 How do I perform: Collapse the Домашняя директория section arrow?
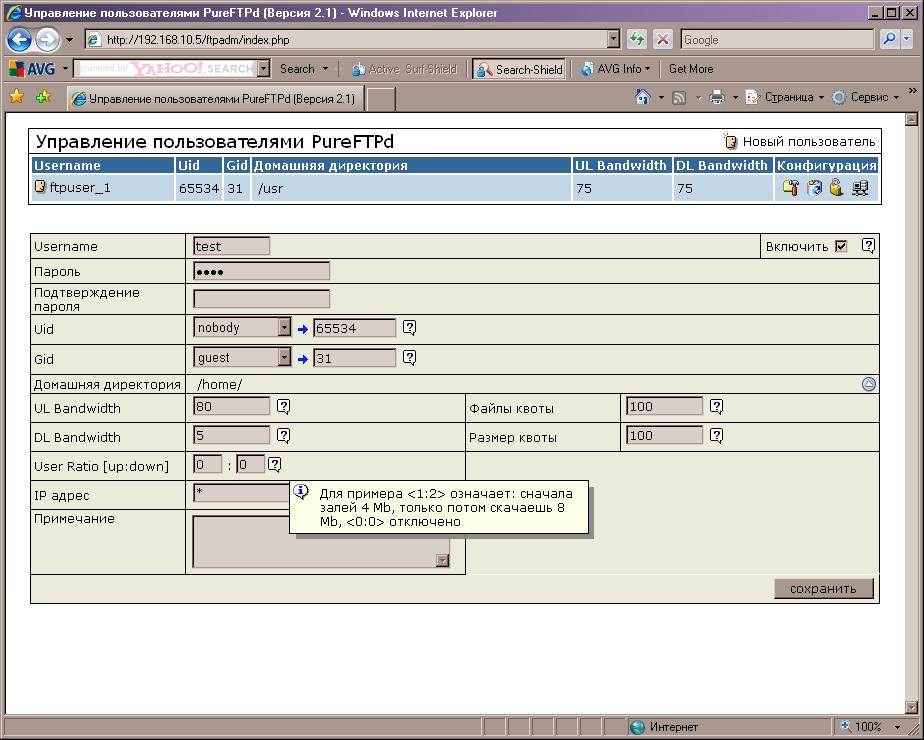(868, 384)
